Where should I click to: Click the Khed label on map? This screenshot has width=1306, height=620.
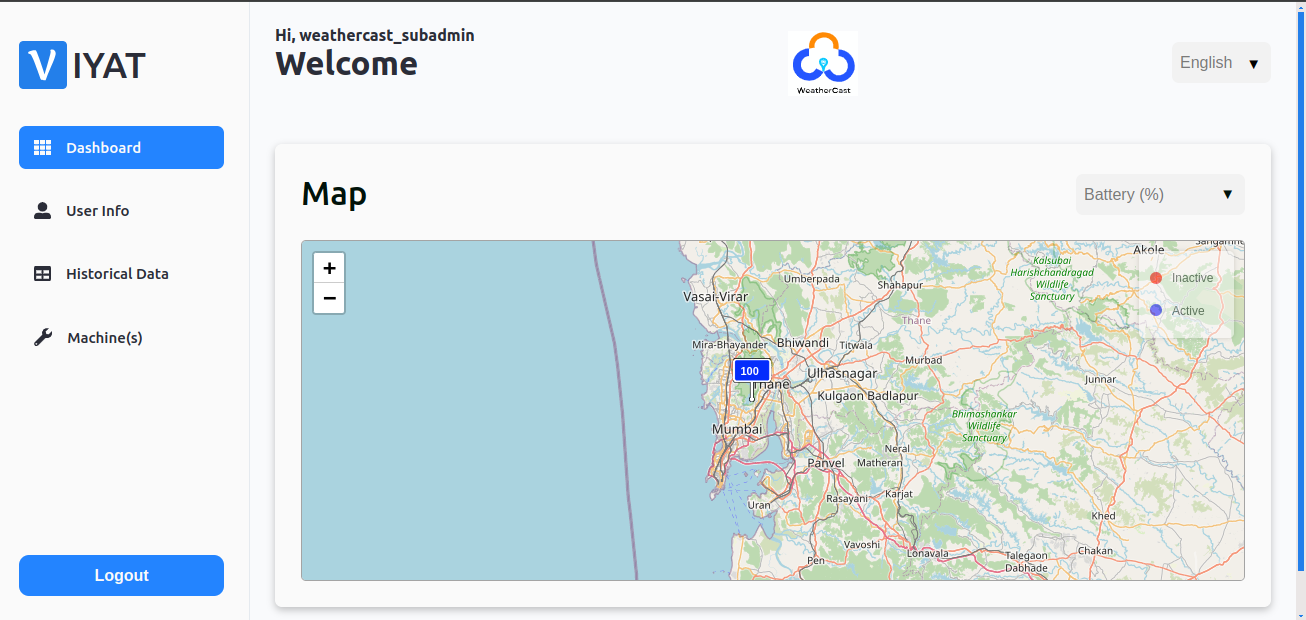point(1103,516)
